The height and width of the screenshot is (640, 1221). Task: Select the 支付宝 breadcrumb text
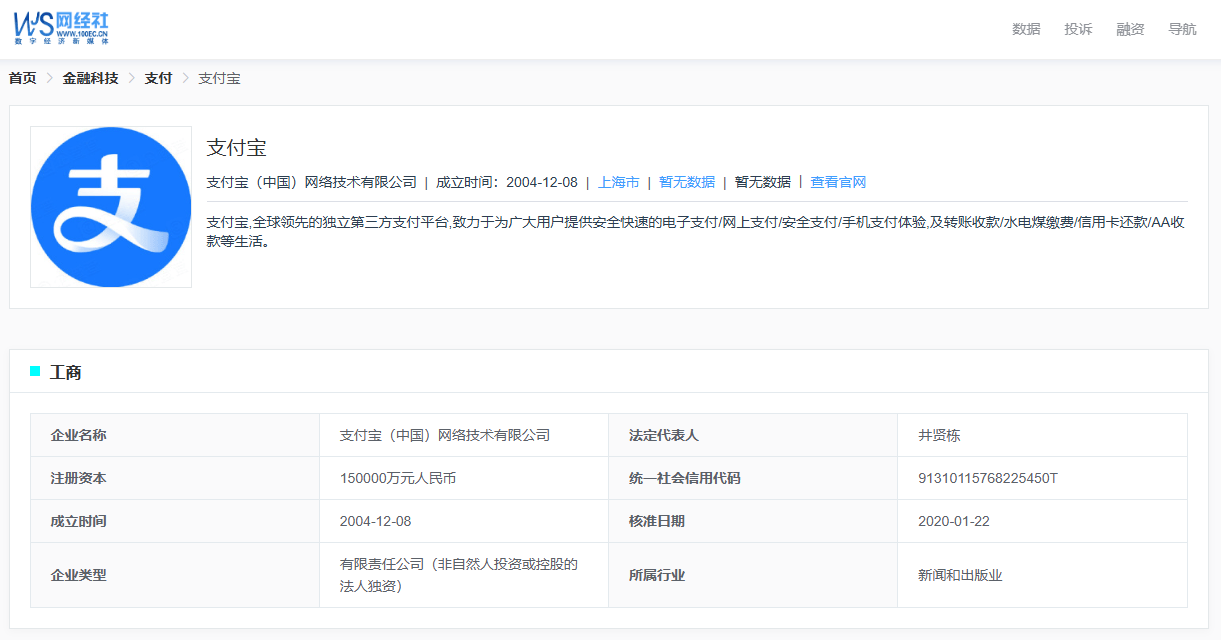(x=219, y=78)
